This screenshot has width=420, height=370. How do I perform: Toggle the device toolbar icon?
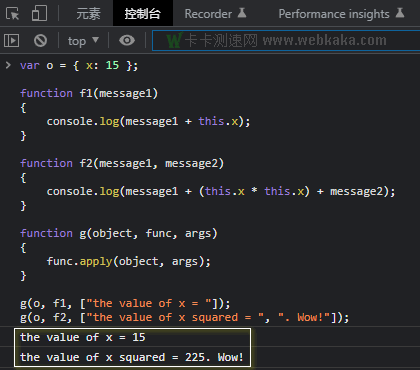coord(39,14)
